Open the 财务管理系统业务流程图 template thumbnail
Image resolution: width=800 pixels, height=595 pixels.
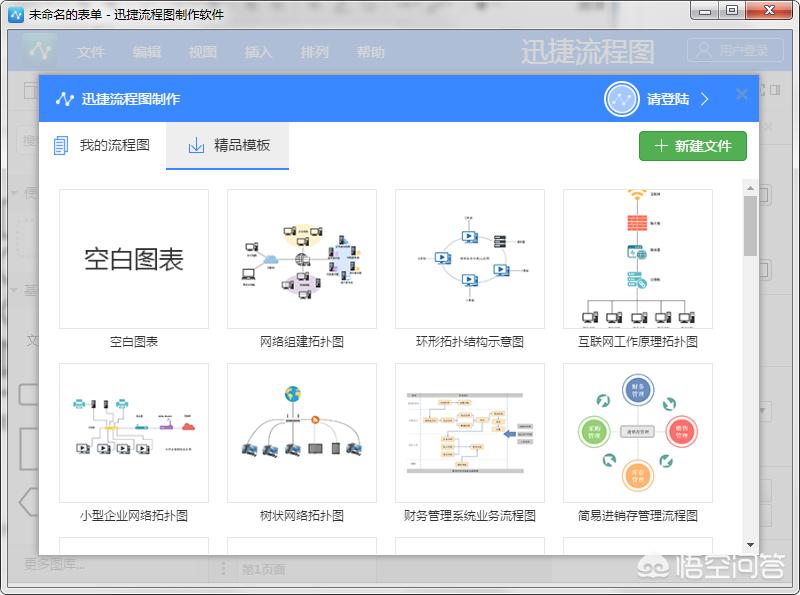pyautogui.click(x=469, y=433)
